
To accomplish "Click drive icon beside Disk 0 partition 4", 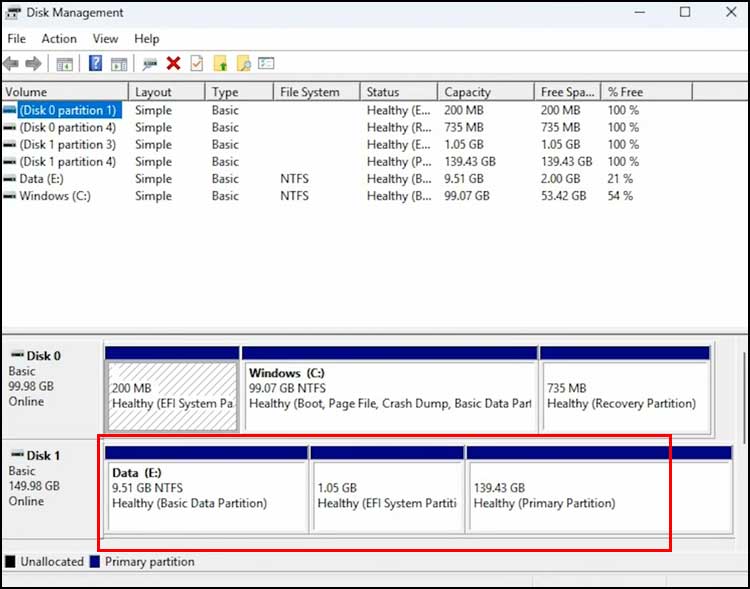I will click(x=10, y=127).
